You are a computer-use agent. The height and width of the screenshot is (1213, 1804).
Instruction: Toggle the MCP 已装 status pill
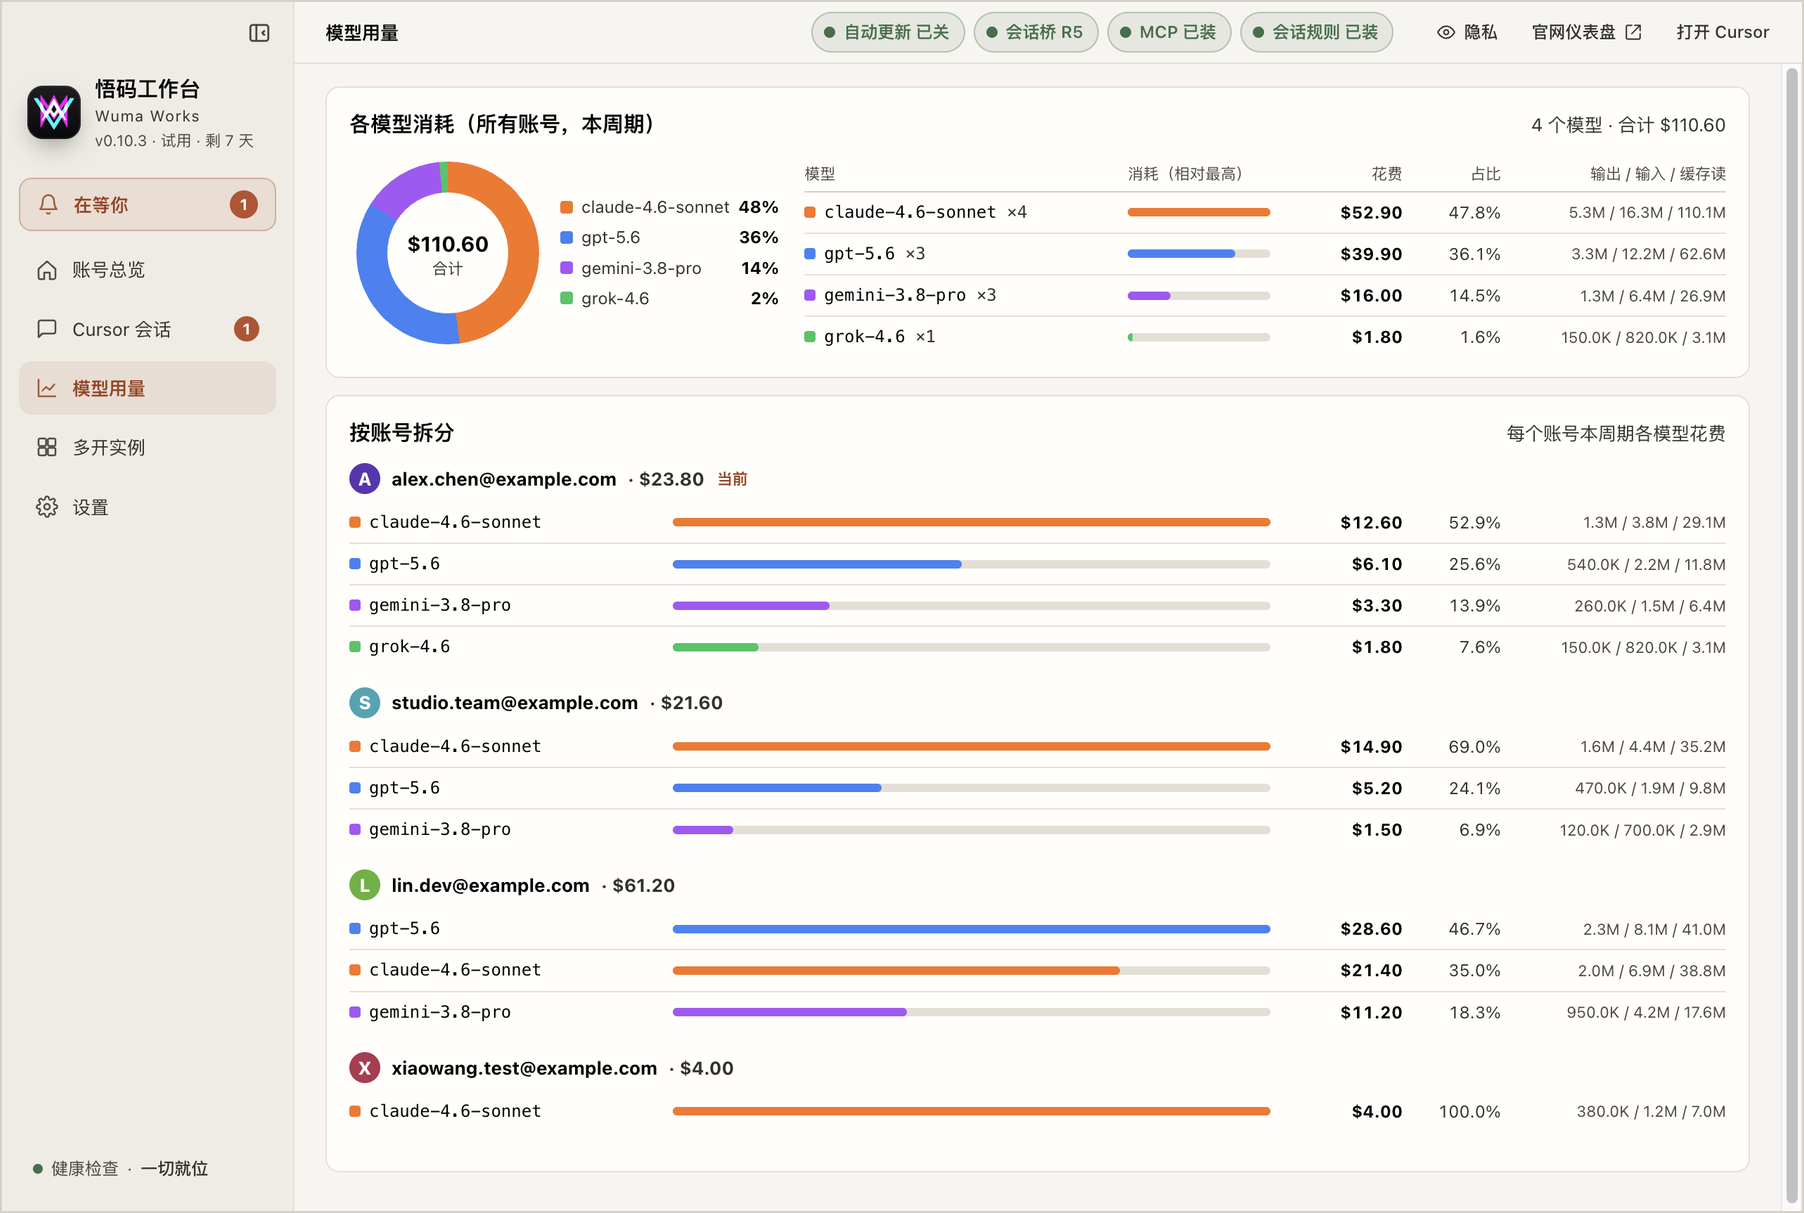pyautogui.click(x=1169, y=32)
